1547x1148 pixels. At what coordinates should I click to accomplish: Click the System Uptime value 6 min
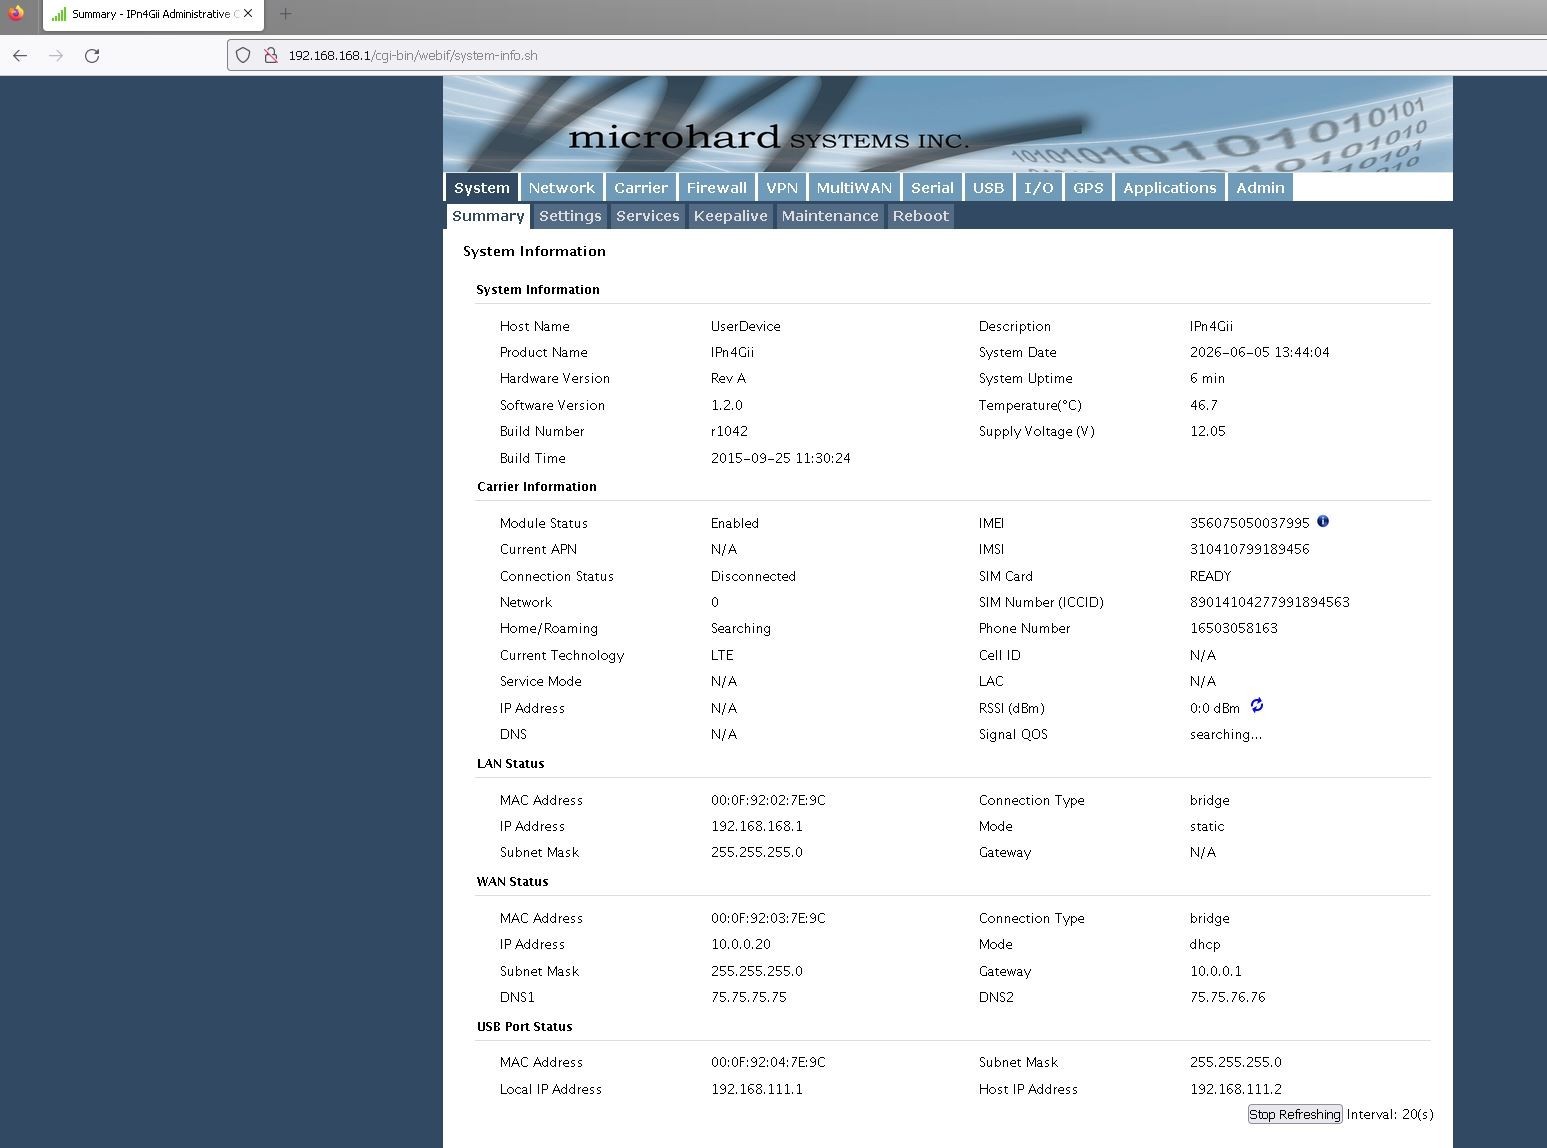[1208, 378]
